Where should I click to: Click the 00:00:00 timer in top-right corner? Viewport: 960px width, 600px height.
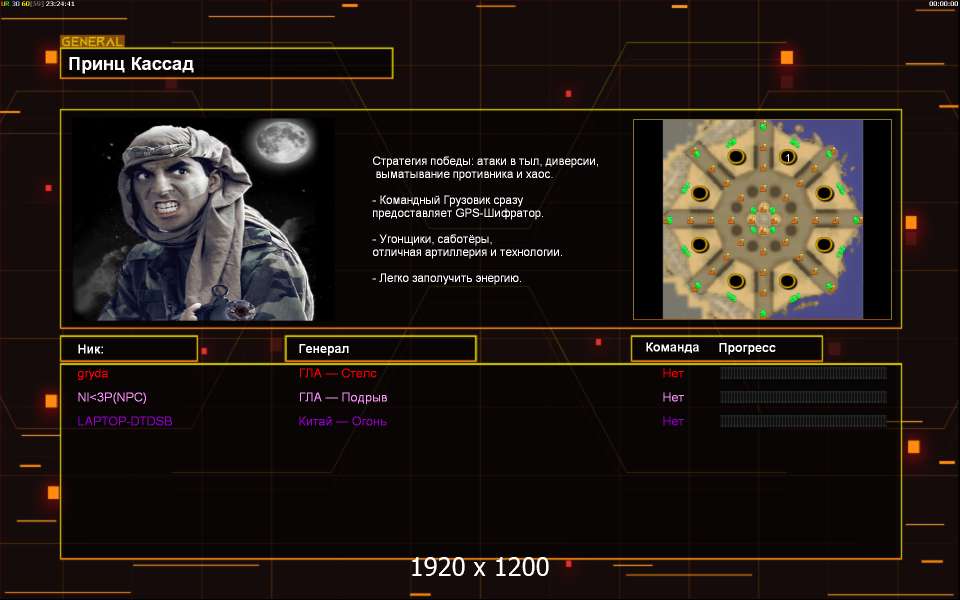[x=943, y=4]
